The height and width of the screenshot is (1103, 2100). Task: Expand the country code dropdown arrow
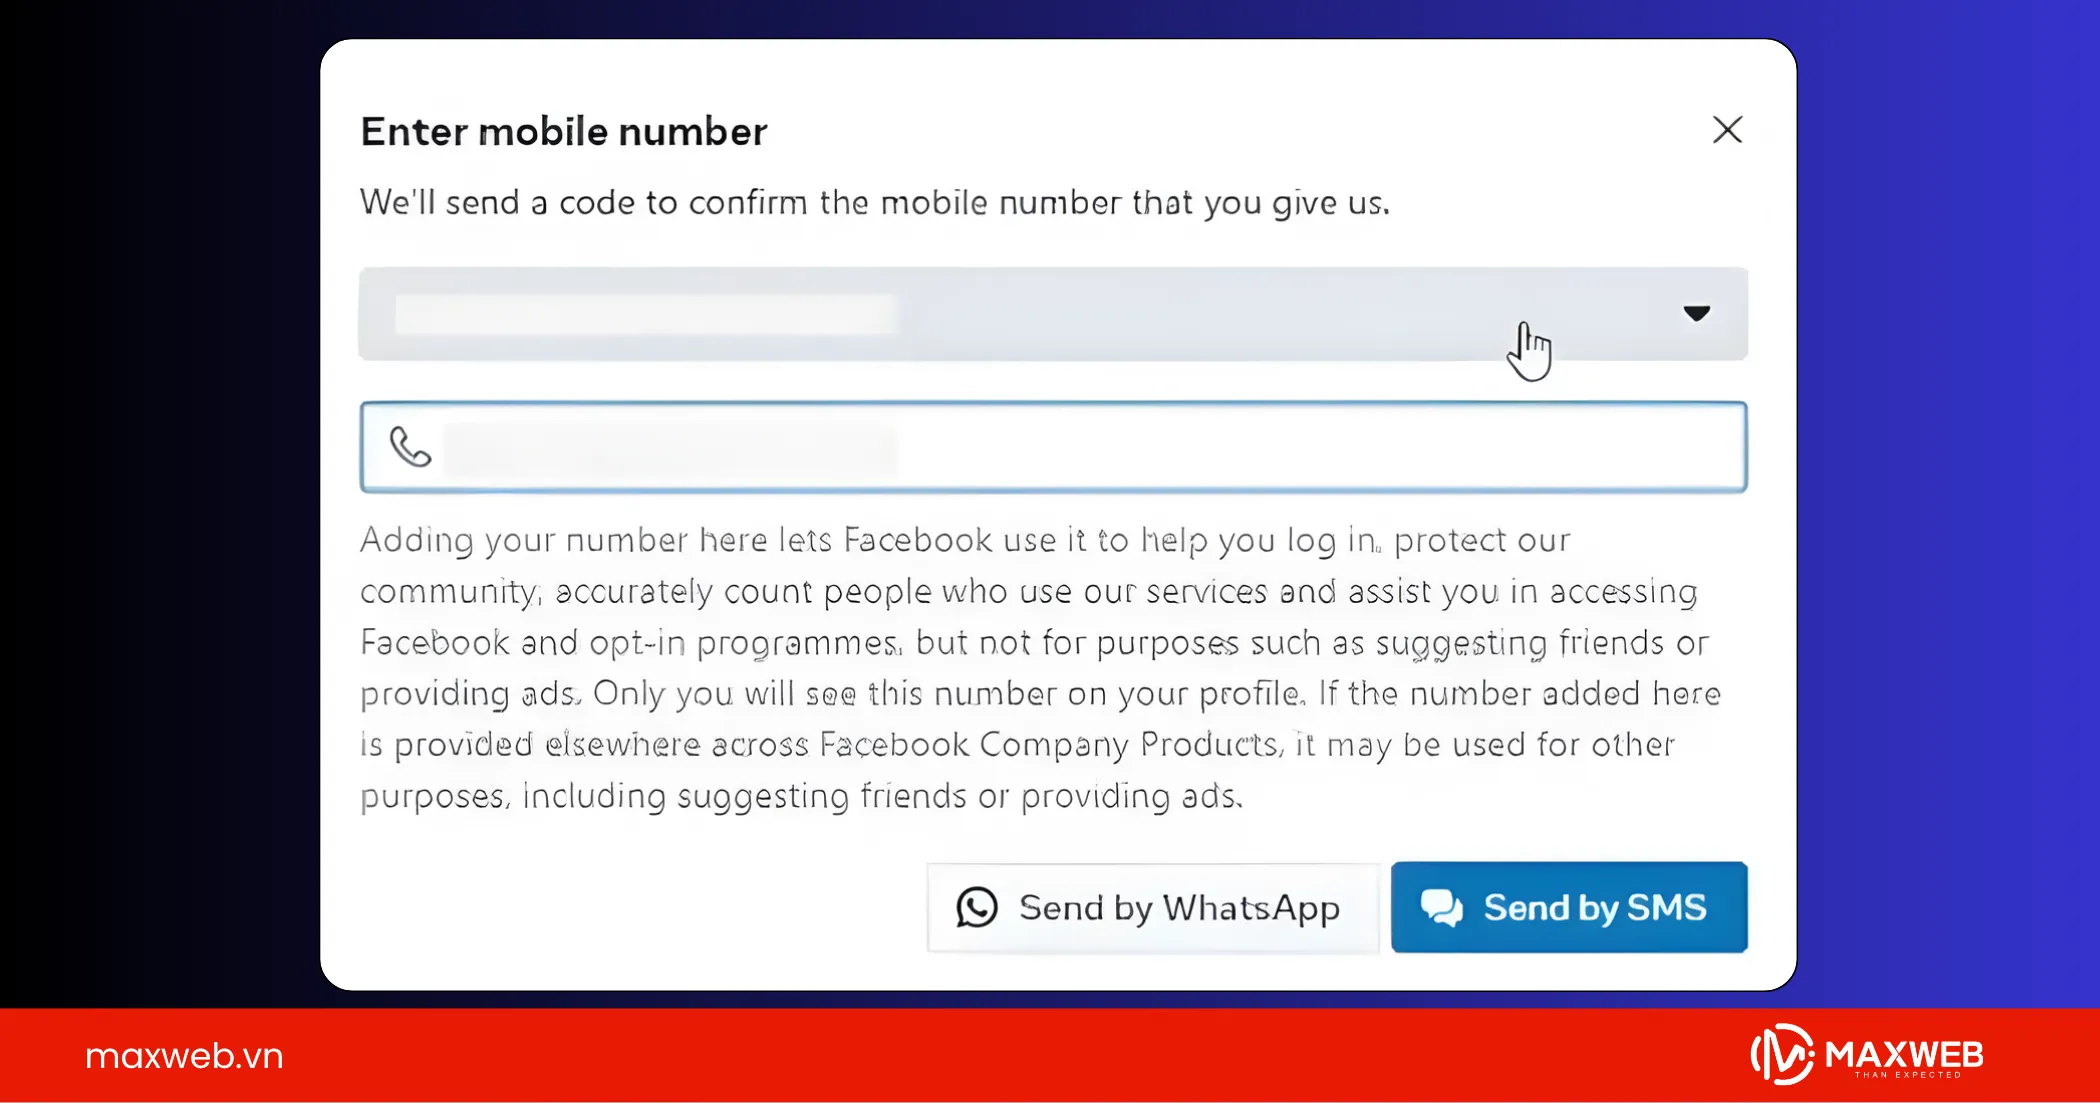pyautogui.click(x=1696, y=313)
